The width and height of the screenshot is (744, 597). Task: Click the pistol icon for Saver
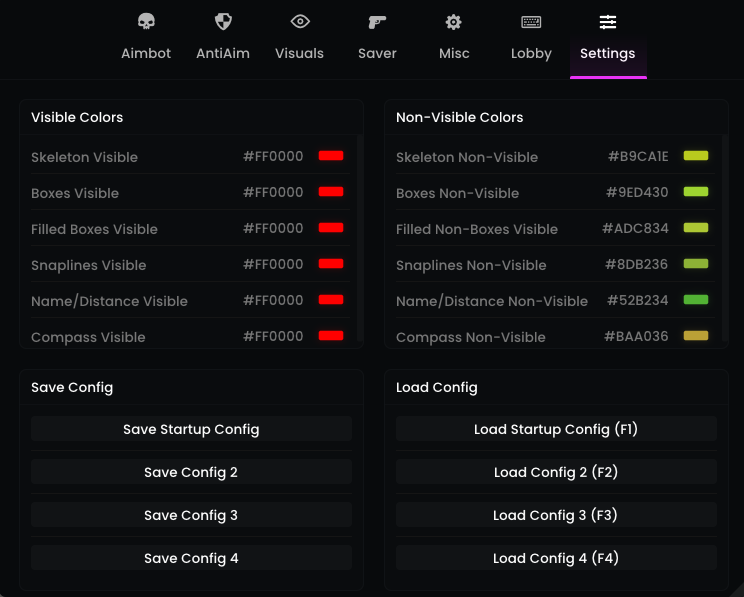[377, 22]
